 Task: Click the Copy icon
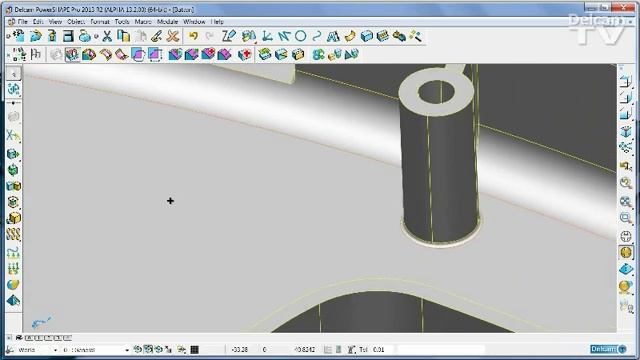pos(123,36)
